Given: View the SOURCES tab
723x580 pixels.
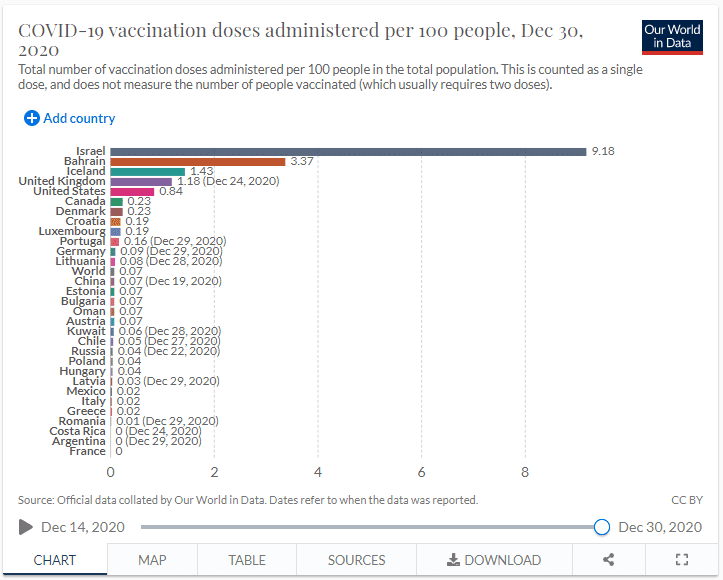Looking at the screenshot, I should pos(357,560).
